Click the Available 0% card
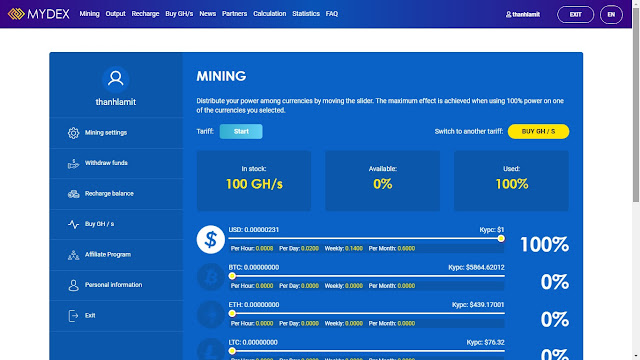The height and width of the screenshot is (360, 640). (x=382, y=181)
